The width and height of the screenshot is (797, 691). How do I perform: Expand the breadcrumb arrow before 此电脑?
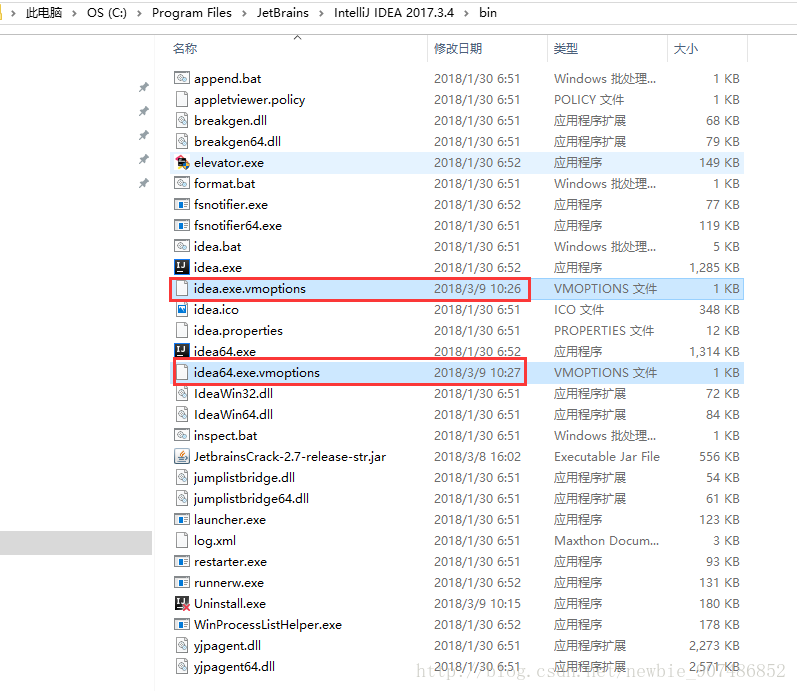pos(14,13)
